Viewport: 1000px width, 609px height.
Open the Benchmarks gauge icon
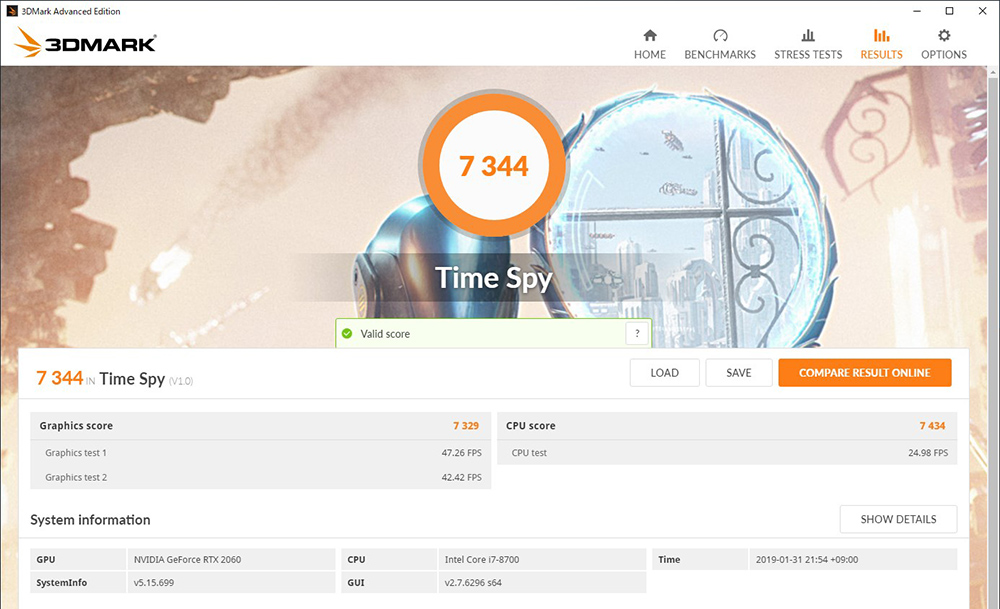pos(720,35)
